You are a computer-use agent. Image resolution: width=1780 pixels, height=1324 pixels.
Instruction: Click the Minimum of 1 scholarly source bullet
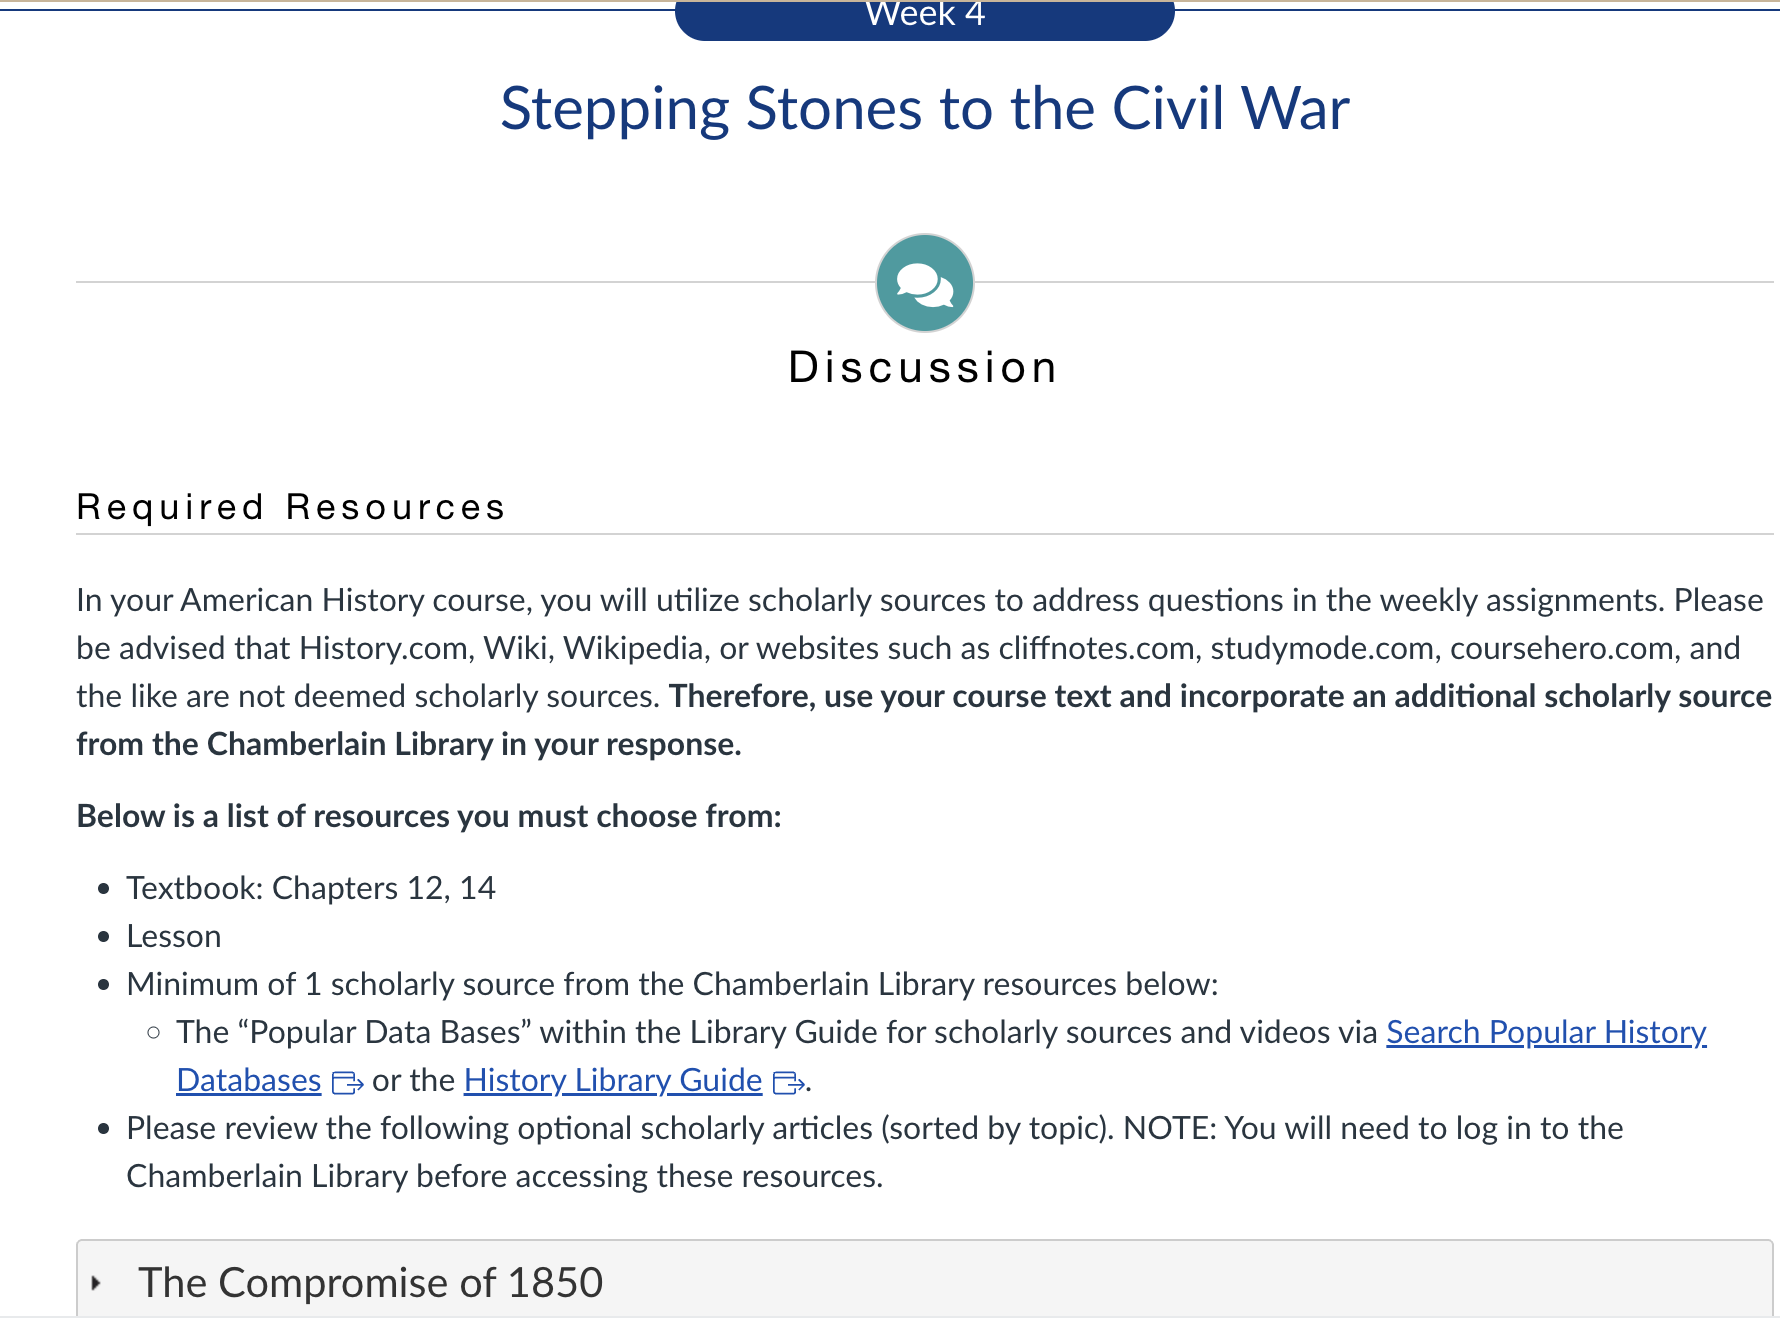[x=672, y=984]
